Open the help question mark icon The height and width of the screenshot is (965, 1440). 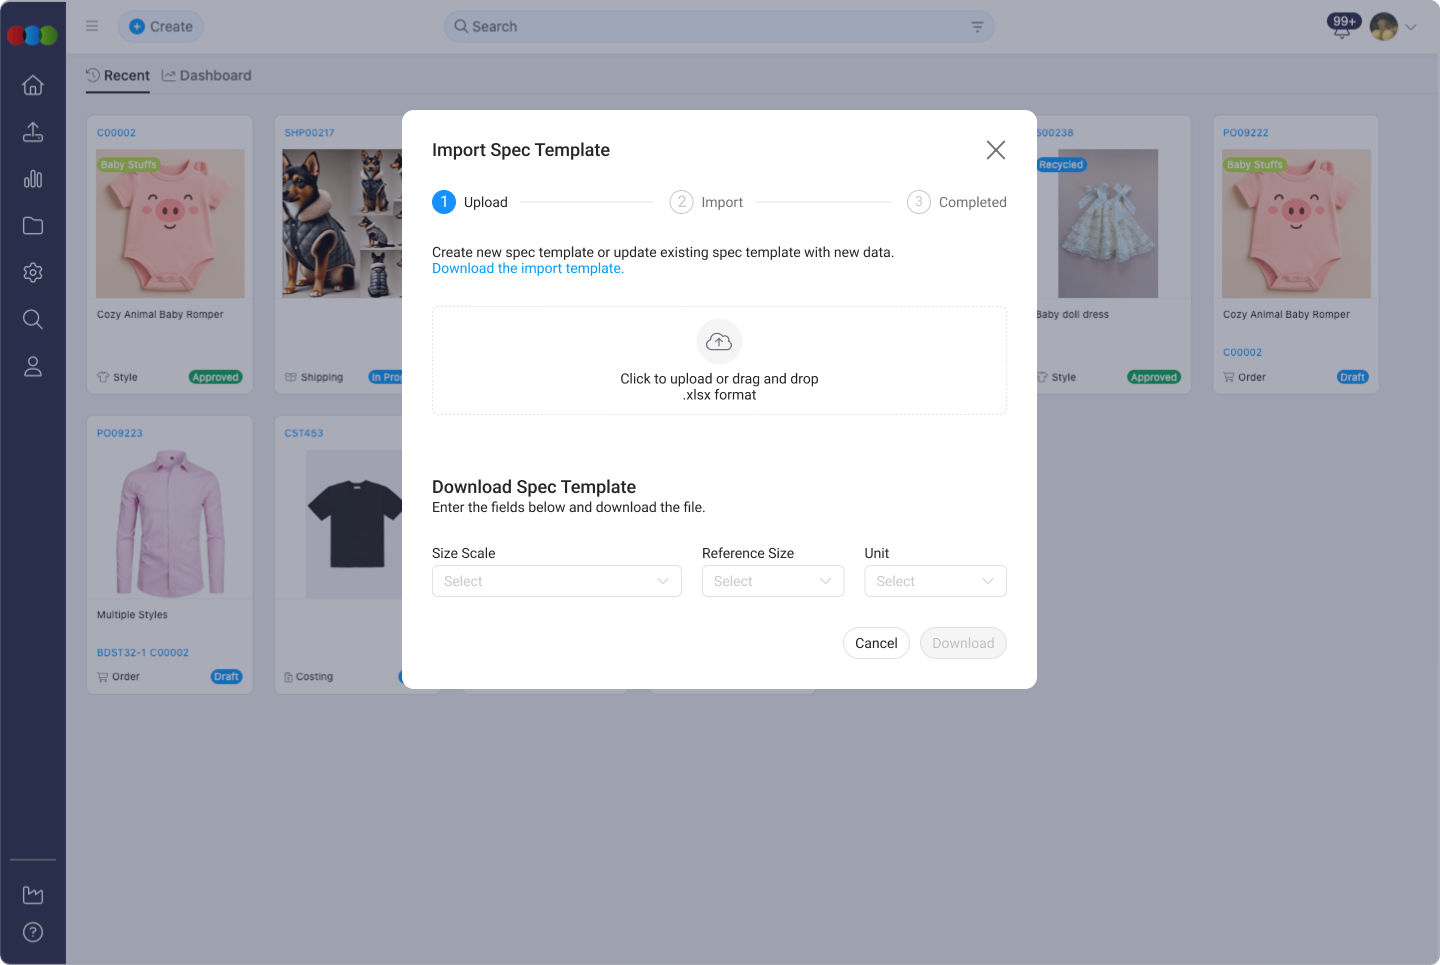click(33, 932)
